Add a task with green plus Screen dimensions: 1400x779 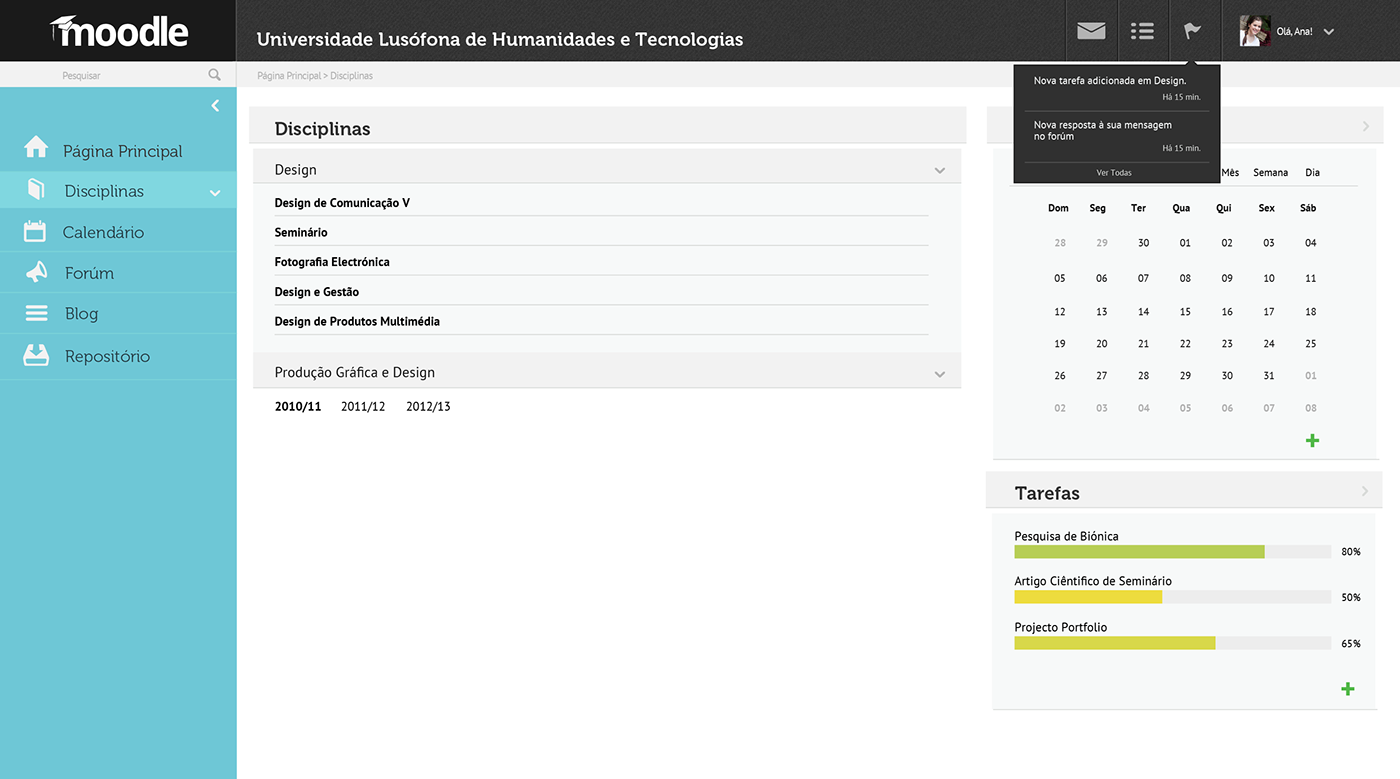point(1348,688)
